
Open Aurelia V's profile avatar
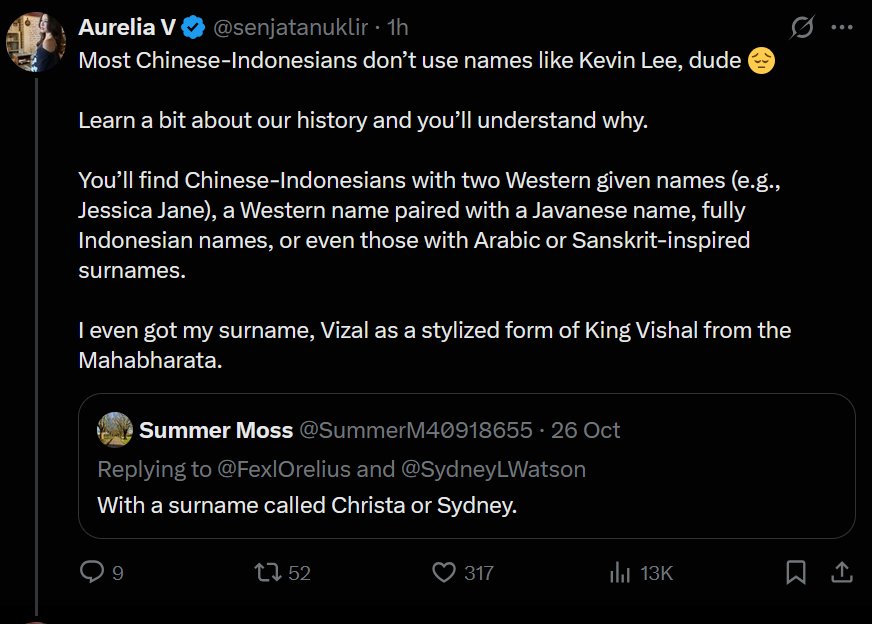pyautogui.click(x=36, y=42)
